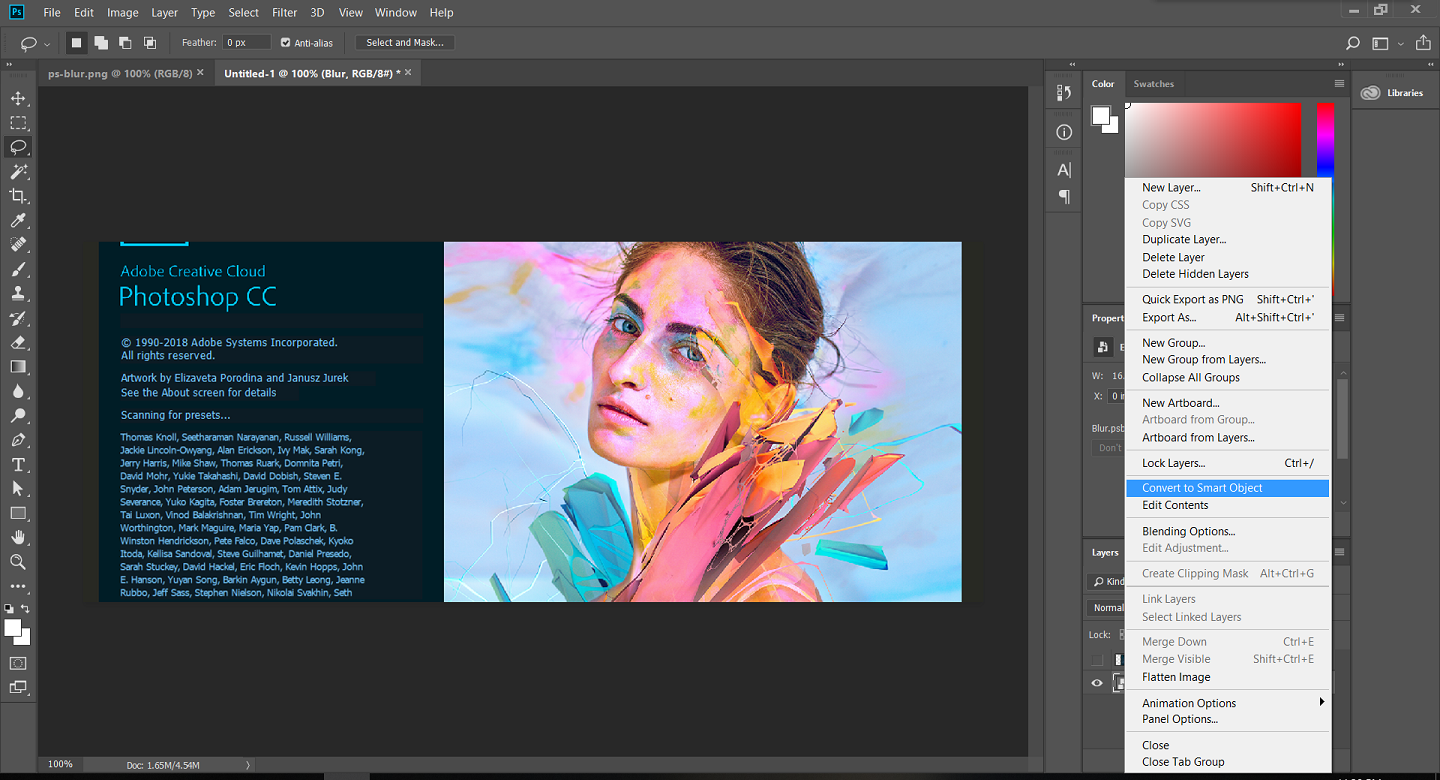
Task: Toggle visibility eye of the bottom layer
Action: tap(1097, 683)
